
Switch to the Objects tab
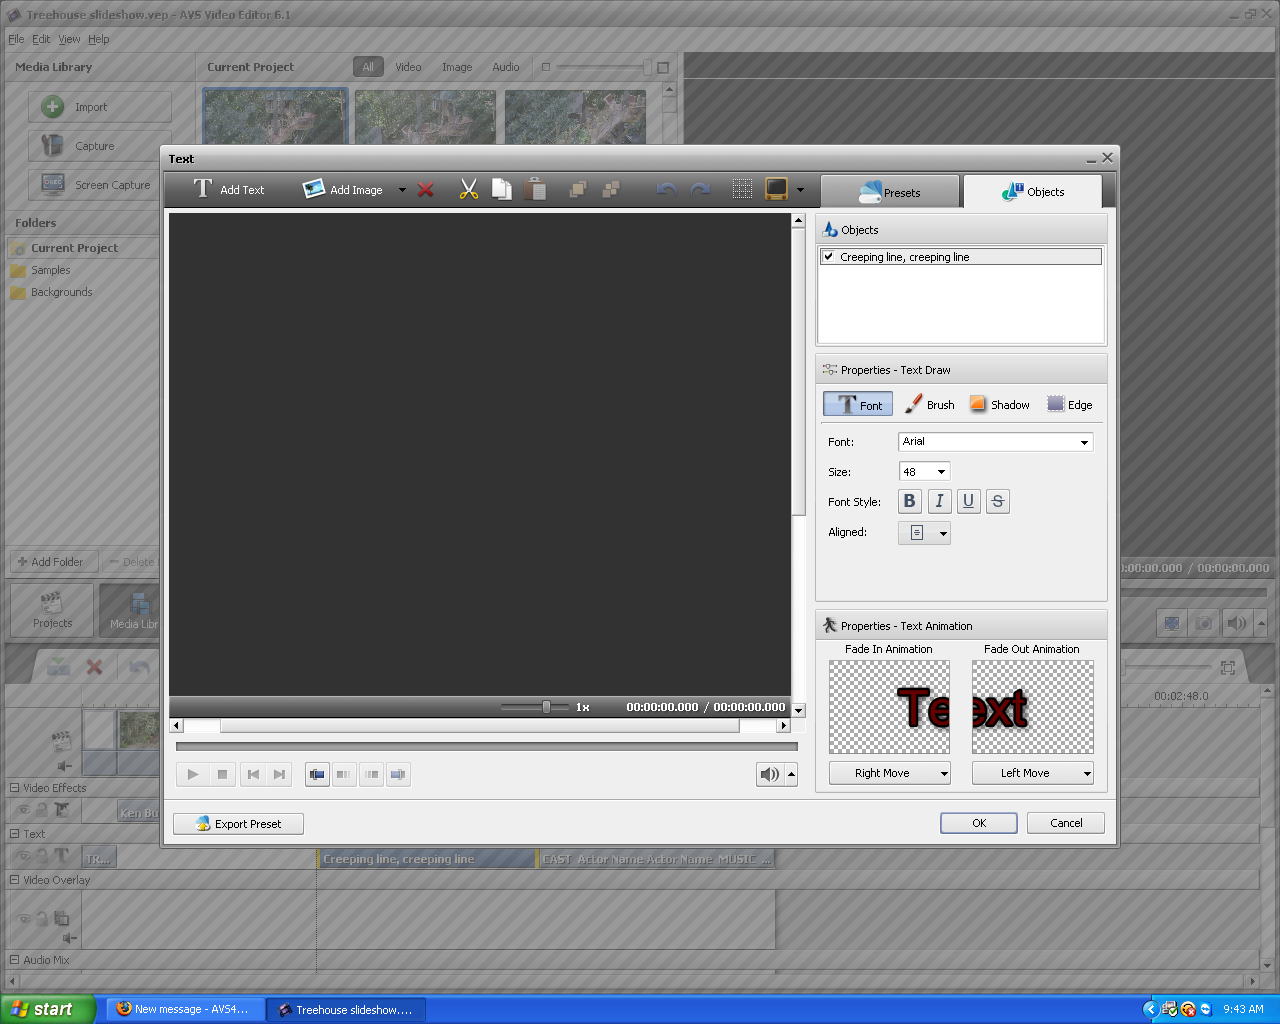[x=1033, y=192]
